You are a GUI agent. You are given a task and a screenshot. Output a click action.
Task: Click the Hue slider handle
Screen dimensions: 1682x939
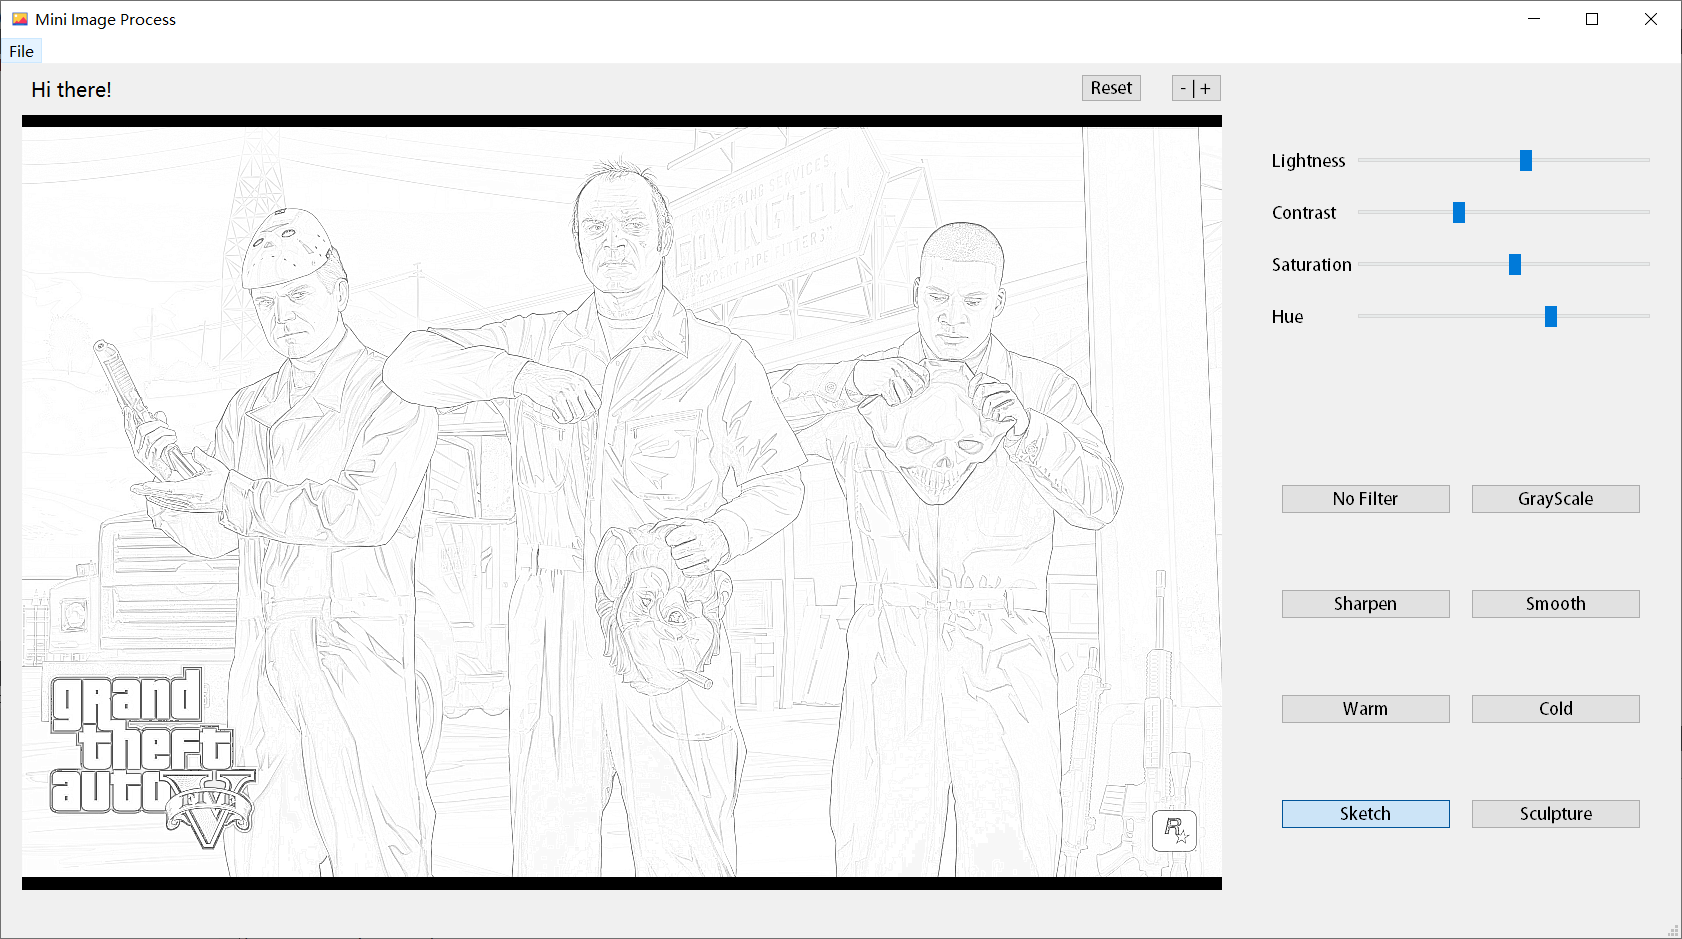pos(1551,316)
